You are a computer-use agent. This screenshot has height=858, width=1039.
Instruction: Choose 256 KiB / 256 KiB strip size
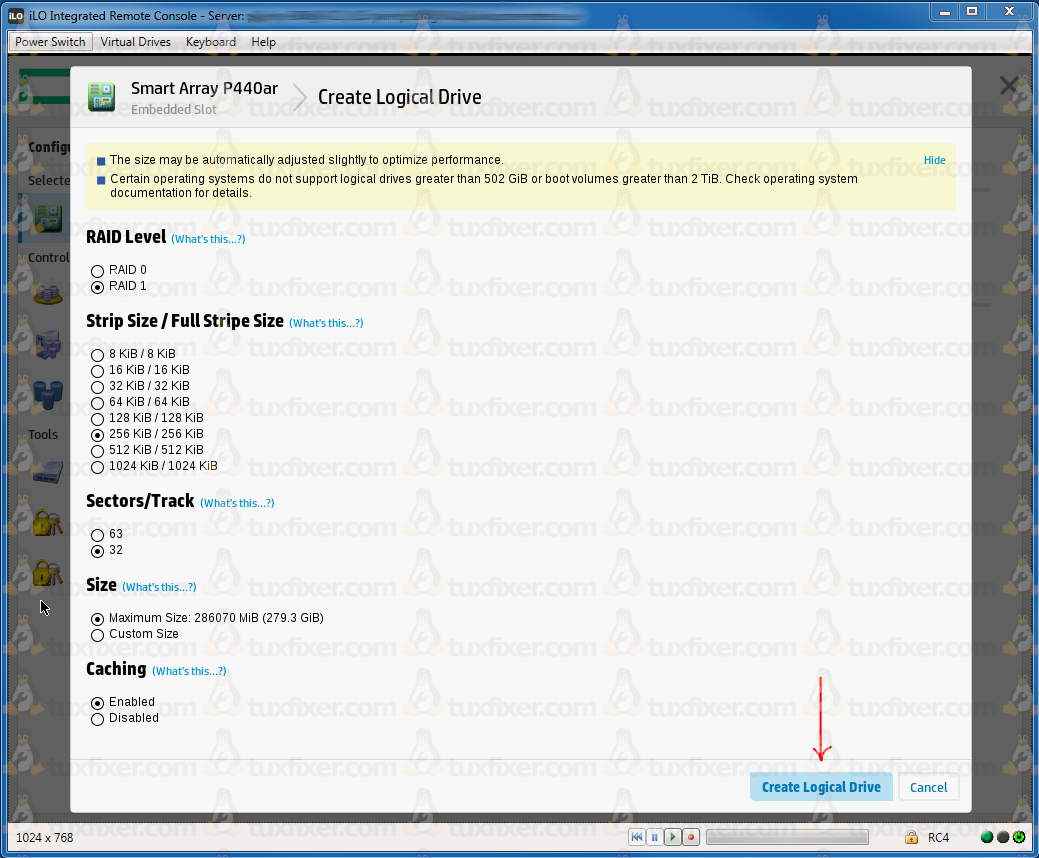(x=97, y=435)
